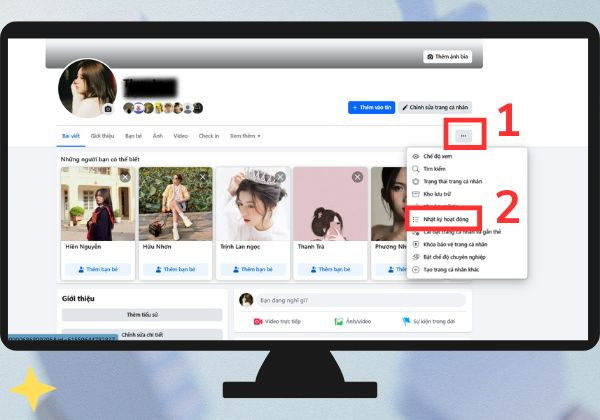
Task: Click the list icon beside Nhật ký hoạt động
Action: (x=416, y=219)
